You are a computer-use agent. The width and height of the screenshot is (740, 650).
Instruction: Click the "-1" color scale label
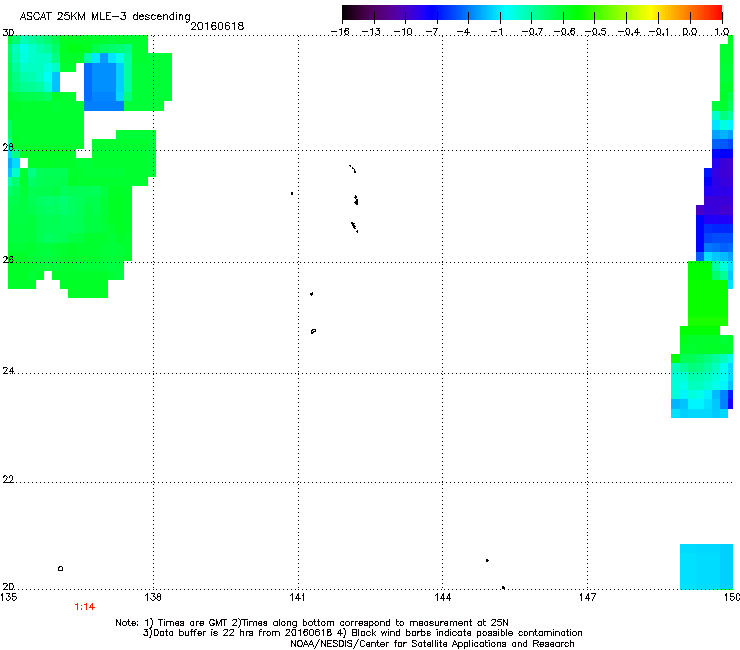coord(496,32)
